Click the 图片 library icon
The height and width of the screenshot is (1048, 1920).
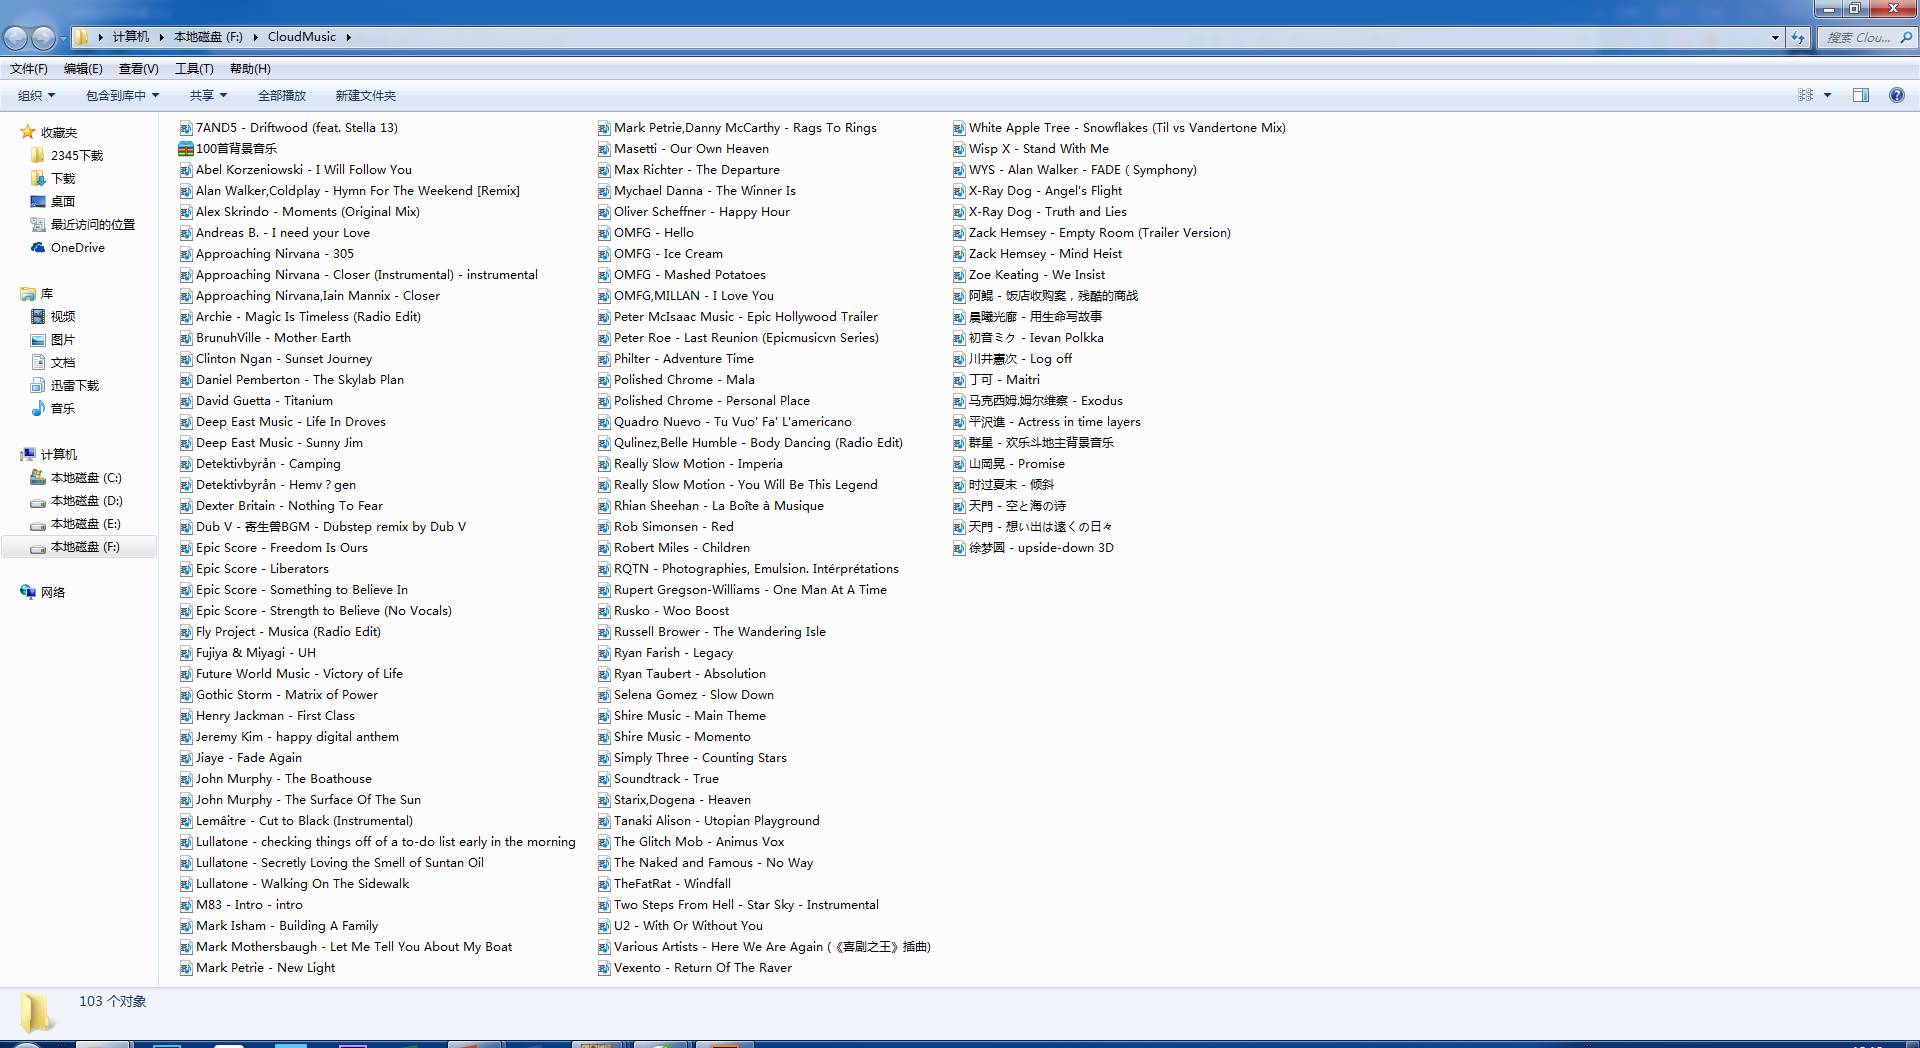(38, 340)
